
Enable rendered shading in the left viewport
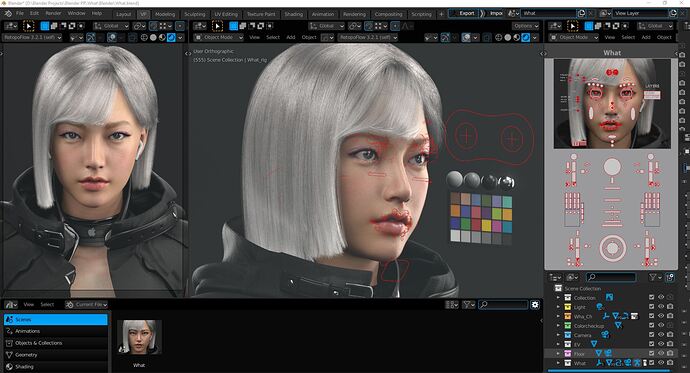coord(172,37)
